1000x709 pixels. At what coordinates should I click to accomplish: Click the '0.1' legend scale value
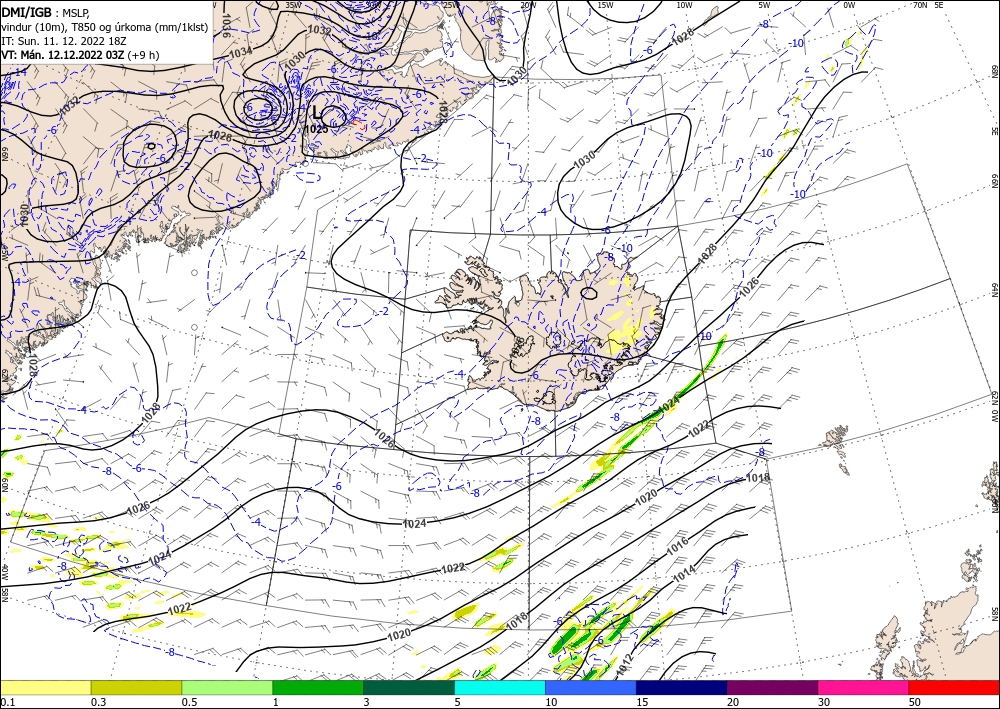[6, 702]
